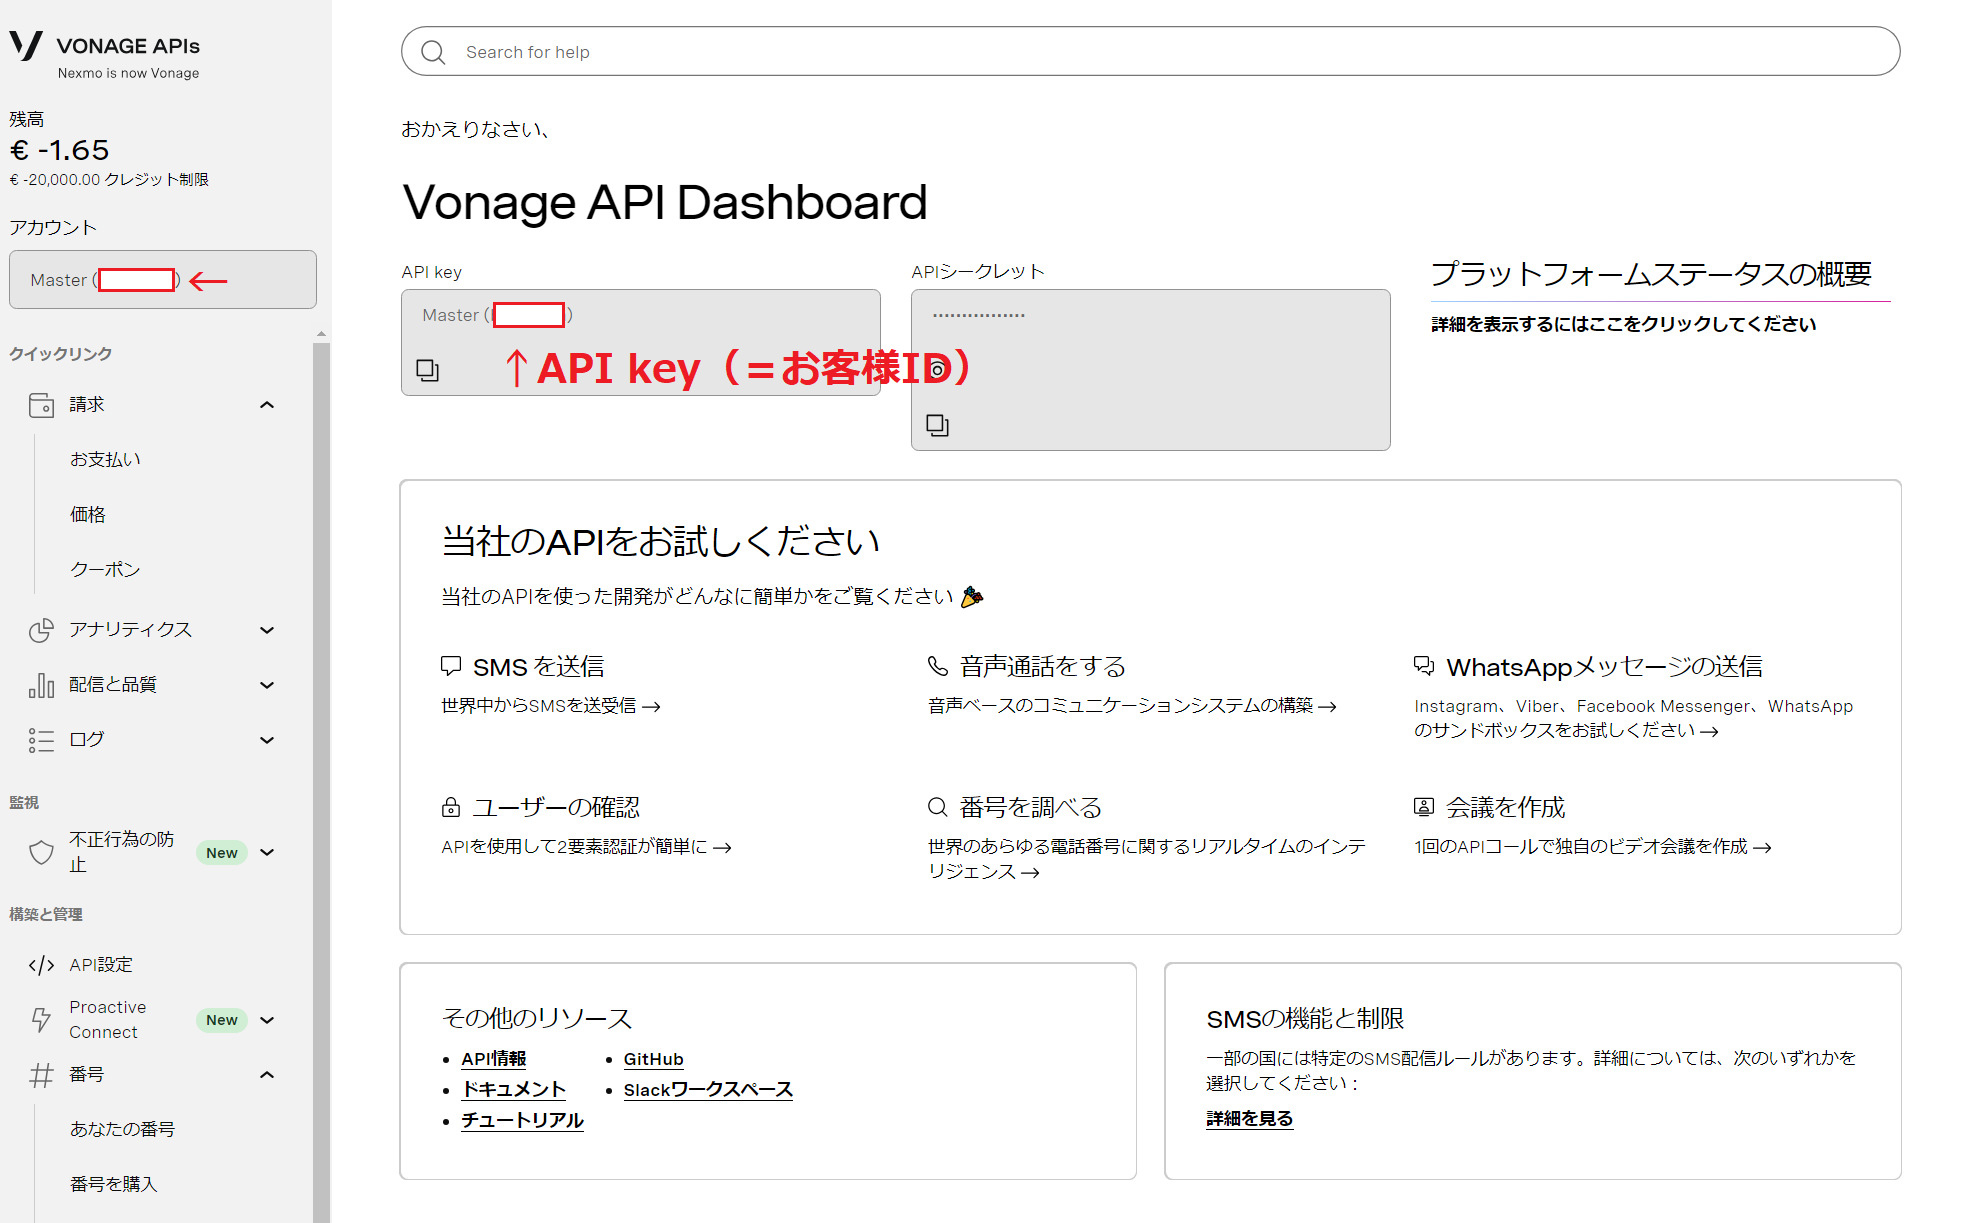Click the New badge next to Proactive Connect
This screenshot has width=1967, height=1223.
[x=221, y=1020]
